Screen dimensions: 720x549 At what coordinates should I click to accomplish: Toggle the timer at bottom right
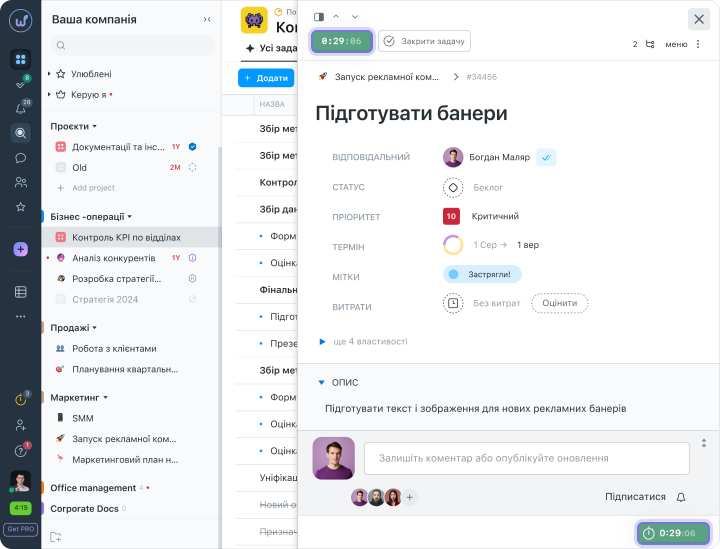pos(673,533)
